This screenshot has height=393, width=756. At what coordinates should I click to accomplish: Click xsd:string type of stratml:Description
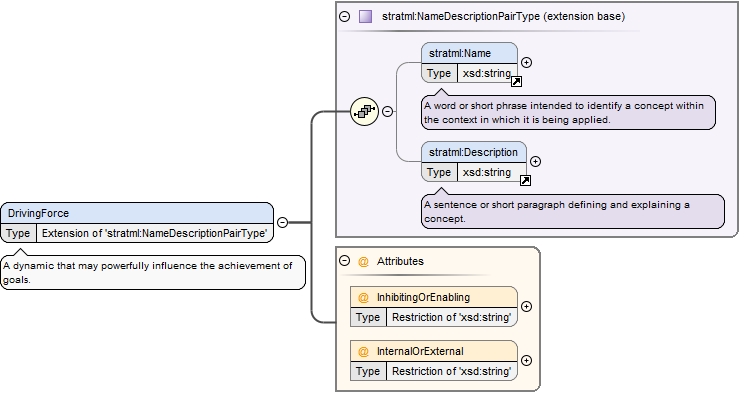[x=486, y=172]
